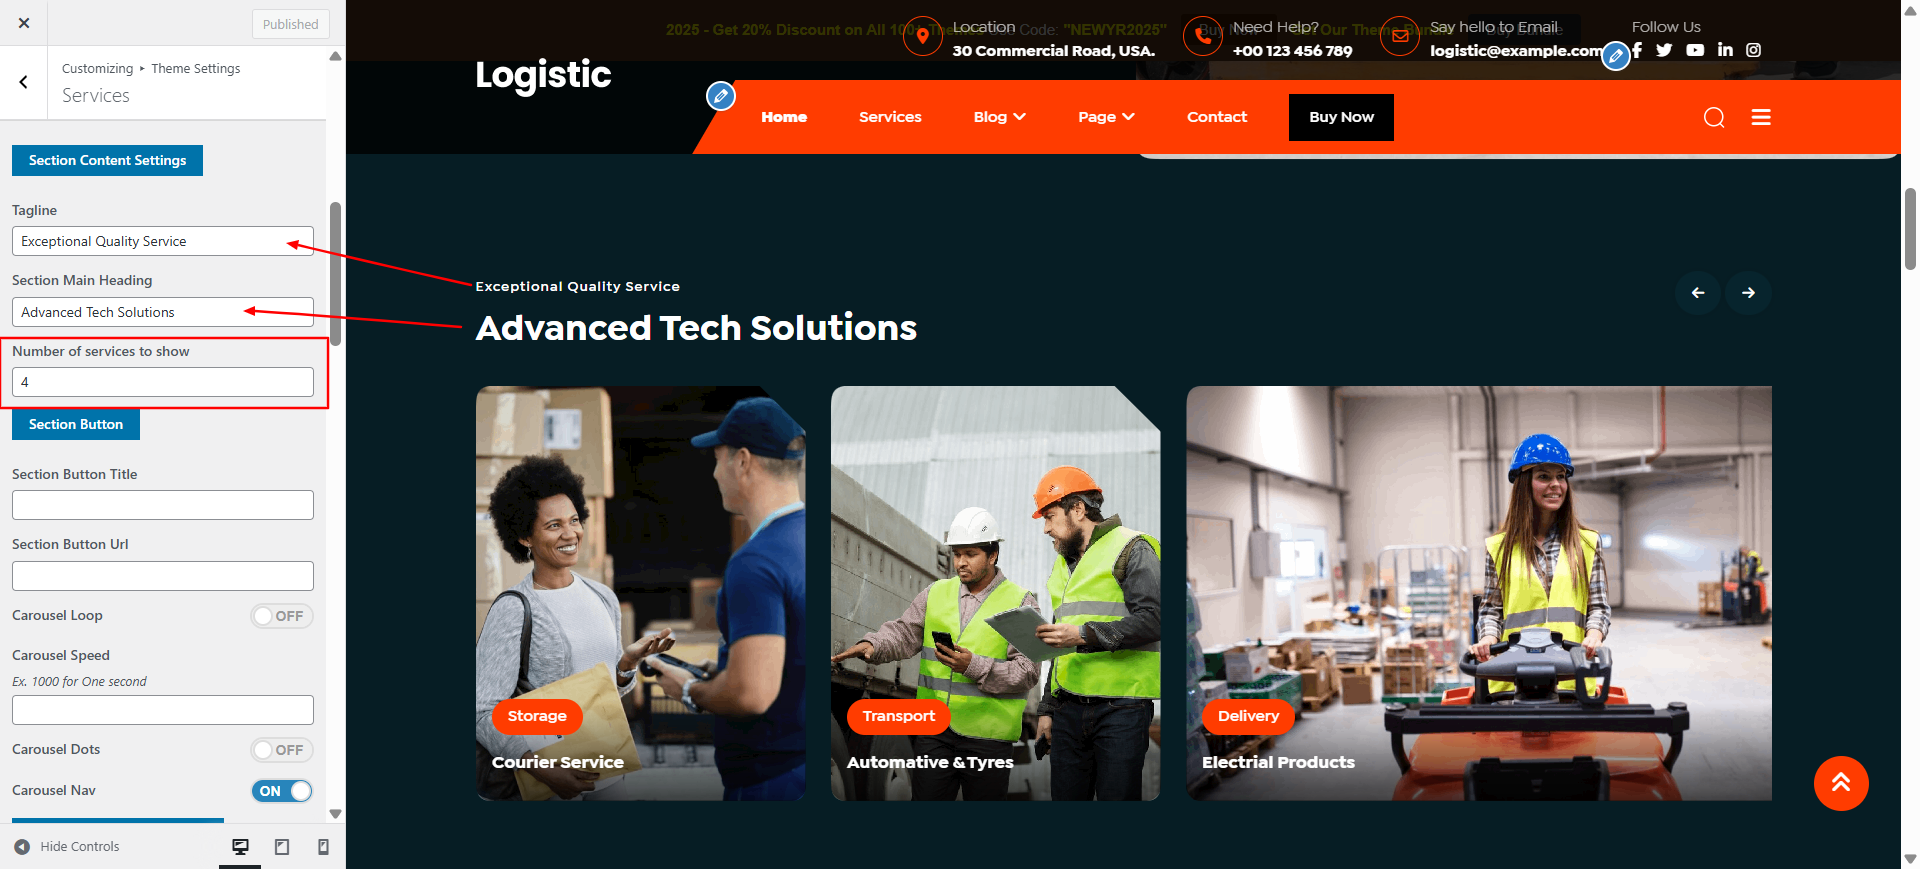This screenshot has width=1920, height=869.
Task: Toggle the Carousel Loop switch
Action: (282, 616)
